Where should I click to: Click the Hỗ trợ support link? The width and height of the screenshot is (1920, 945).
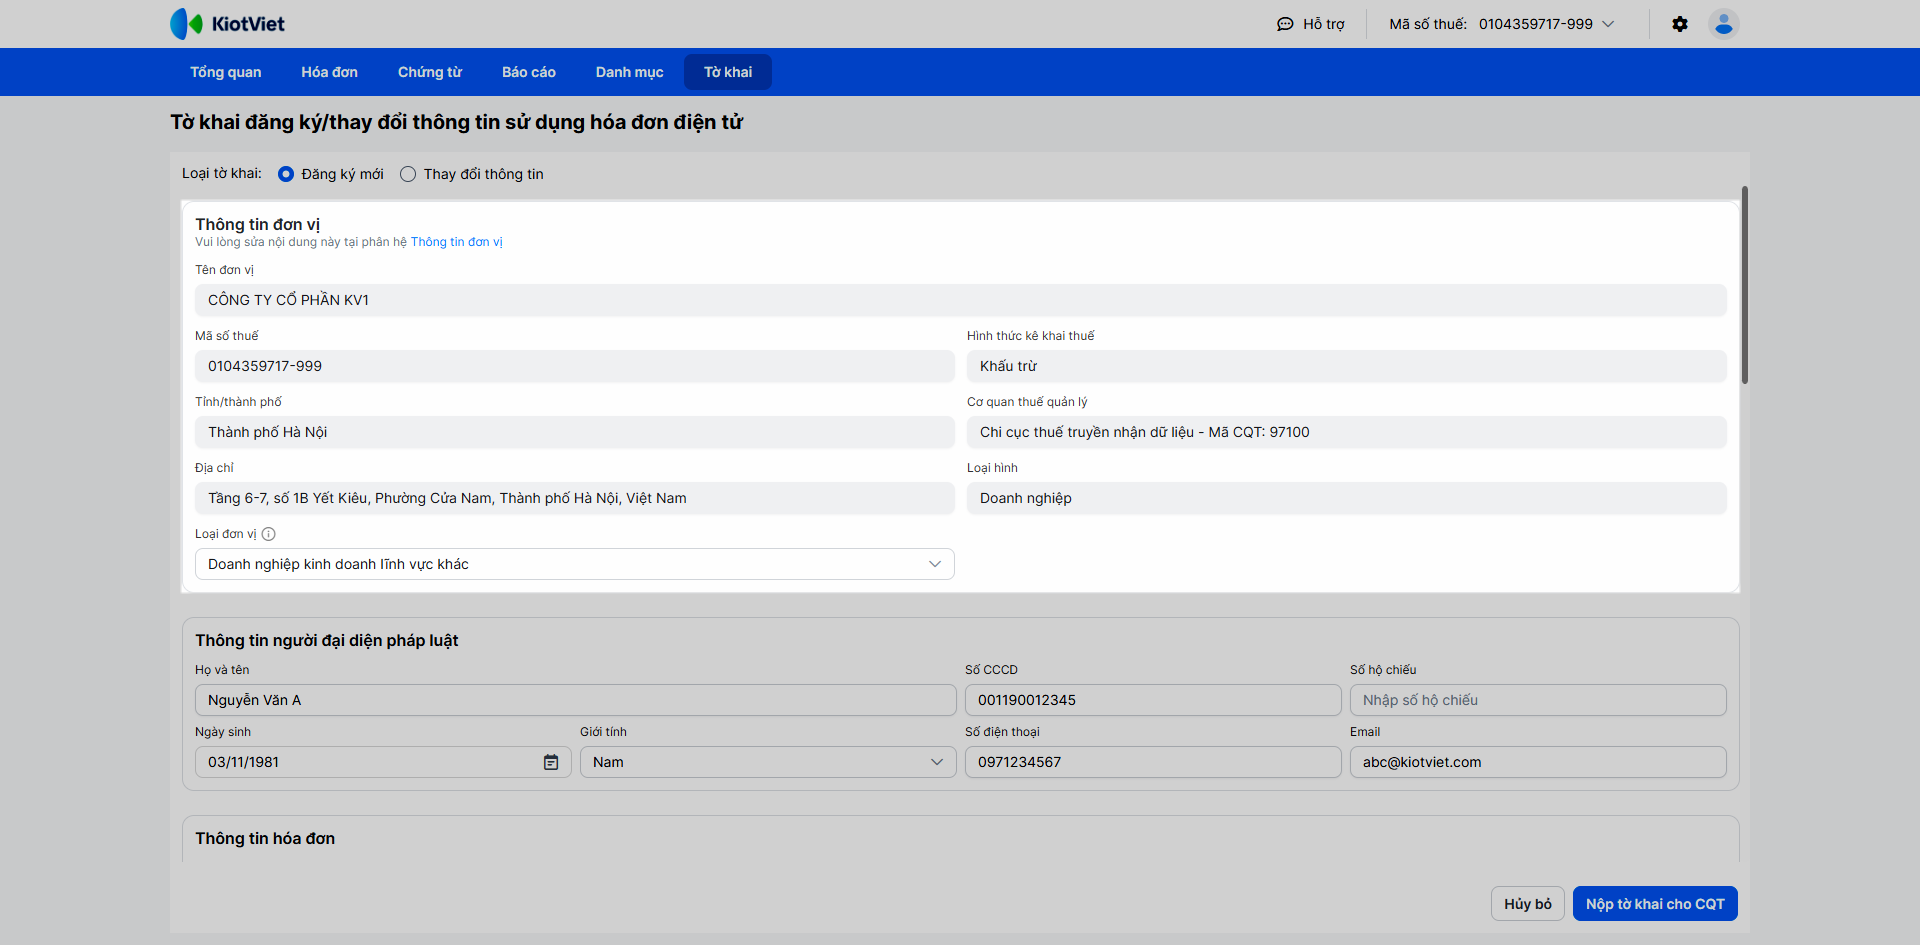point(1324,24)
